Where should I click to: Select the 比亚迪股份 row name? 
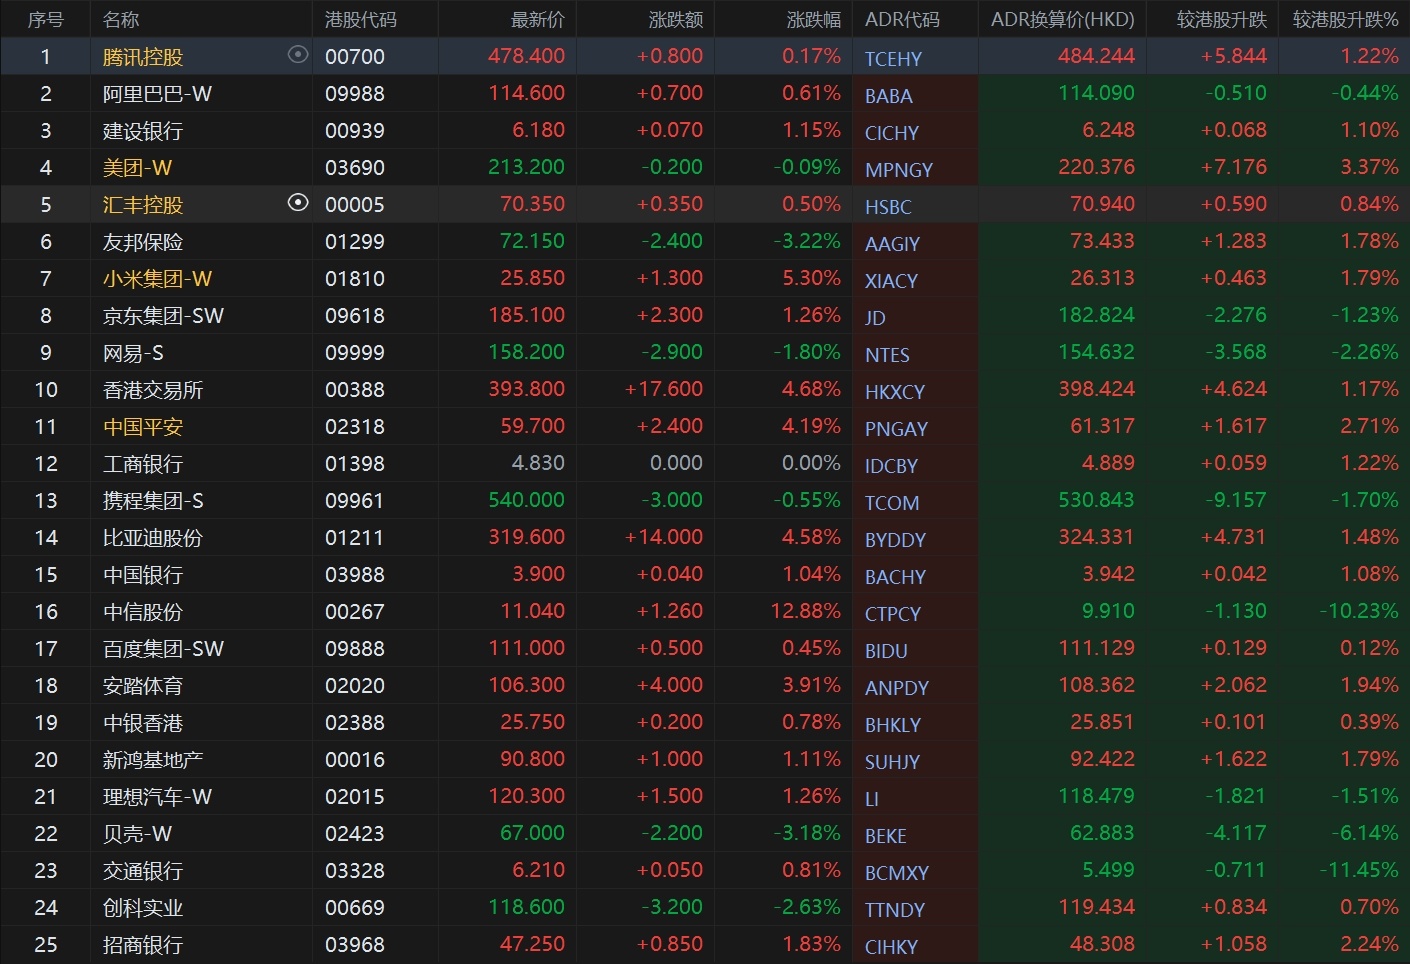pos(152,538)
